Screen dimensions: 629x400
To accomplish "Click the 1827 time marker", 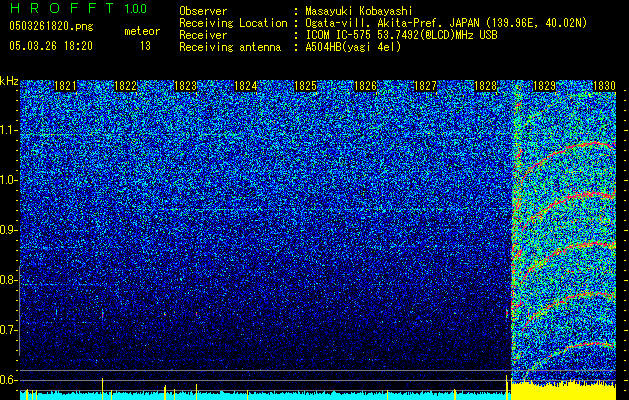I will 425,86.
